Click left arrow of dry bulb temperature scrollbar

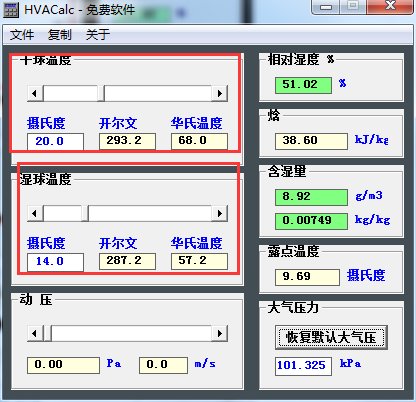35,93
